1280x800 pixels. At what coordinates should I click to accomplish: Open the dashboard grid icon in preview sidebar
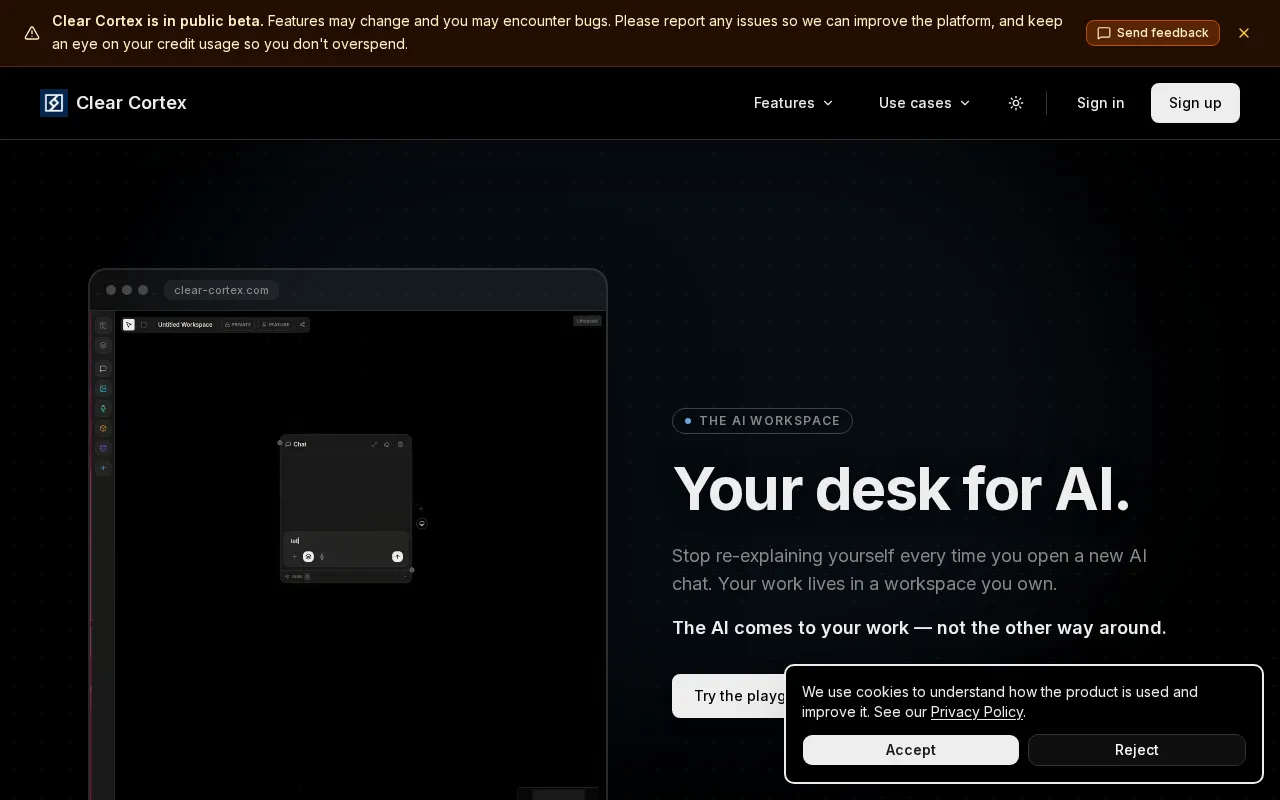(103, 326)
